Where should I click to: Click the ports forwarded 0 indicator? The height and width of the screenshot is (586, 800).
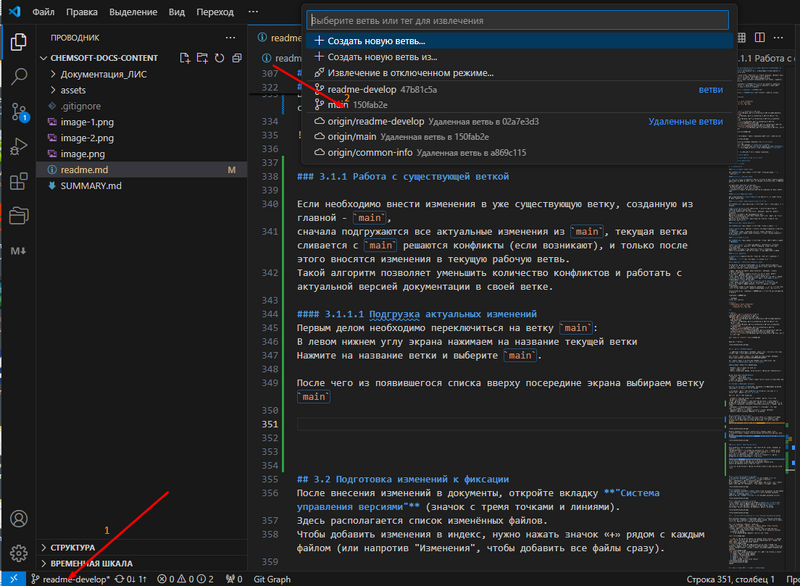[234, 579]
